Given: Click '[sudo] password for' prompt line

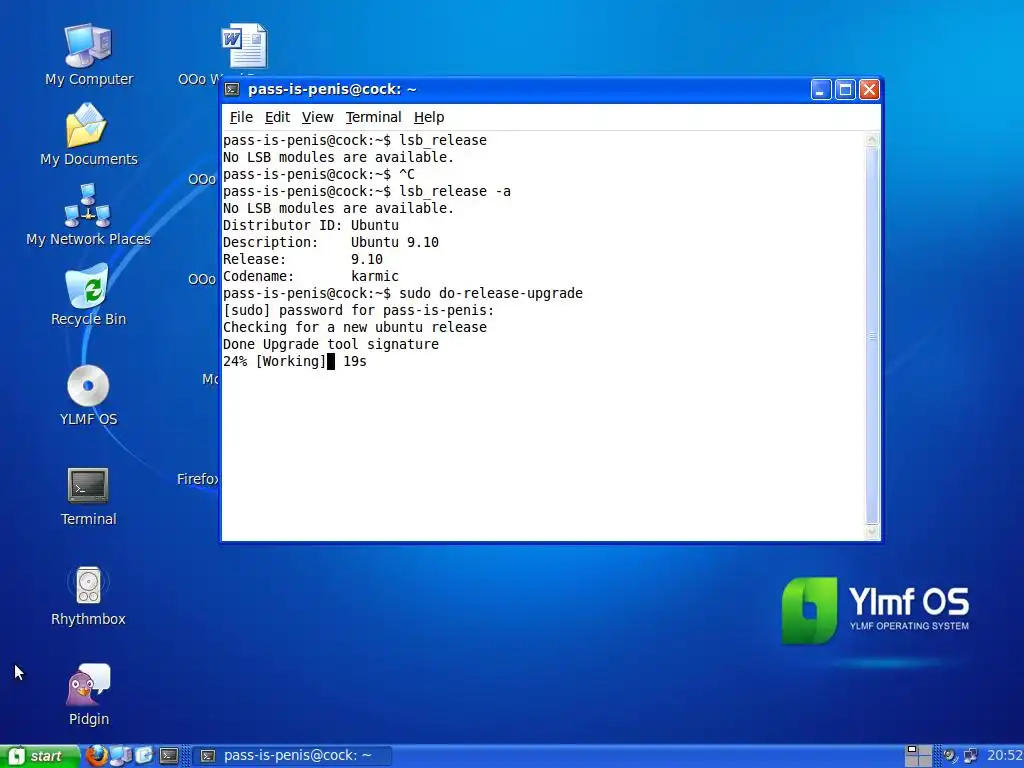Looking at the screenshot, I should [359, 310].
